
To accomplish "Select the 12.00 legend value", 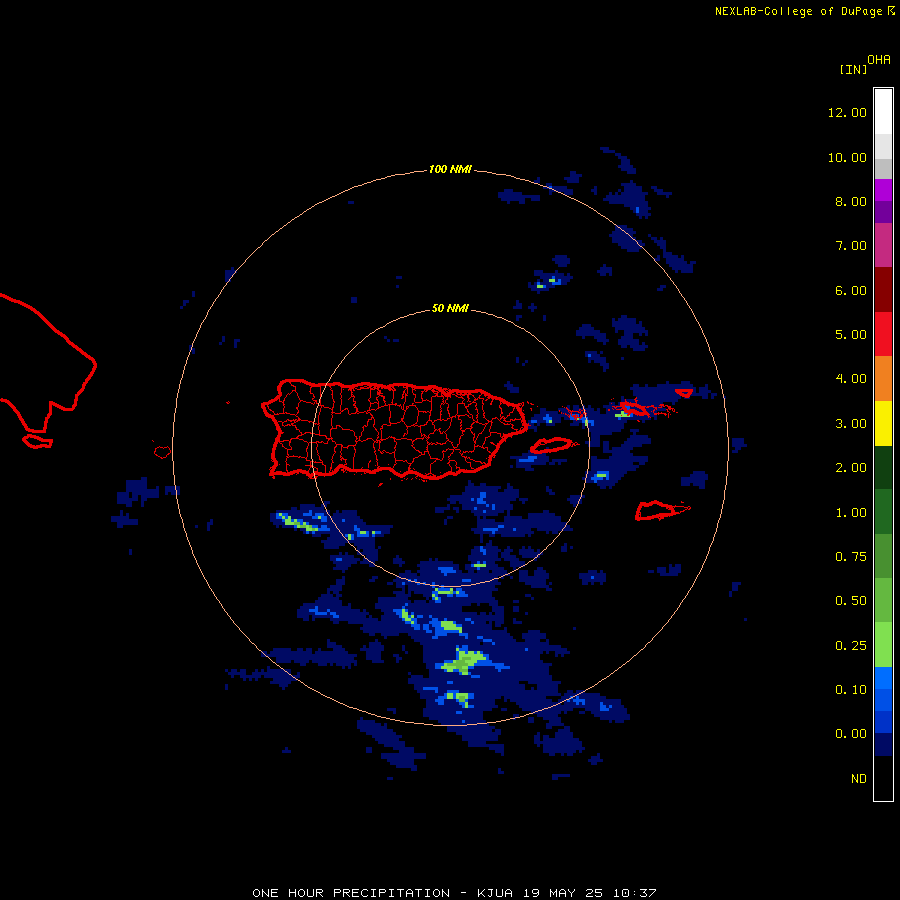I will click(x=847, y=112).
